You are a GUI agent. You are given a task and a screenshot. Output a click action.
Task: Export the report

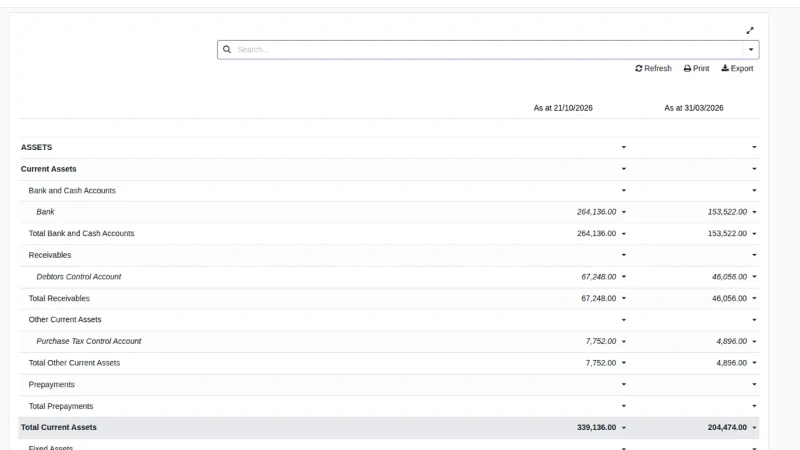tap(737, 68)
